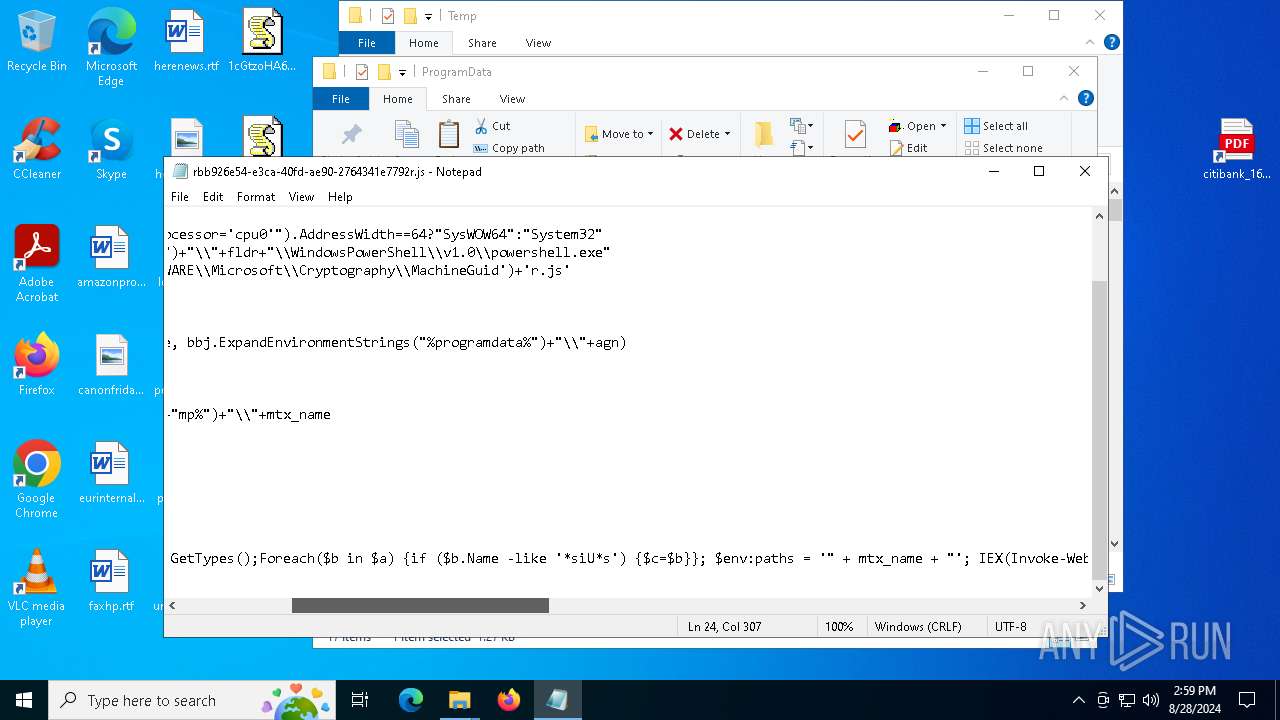Click the Copy icon in ProgramData ribbon
Image resolution: width=1280 pixels, height=720 pixels.
tap(406, 134)
